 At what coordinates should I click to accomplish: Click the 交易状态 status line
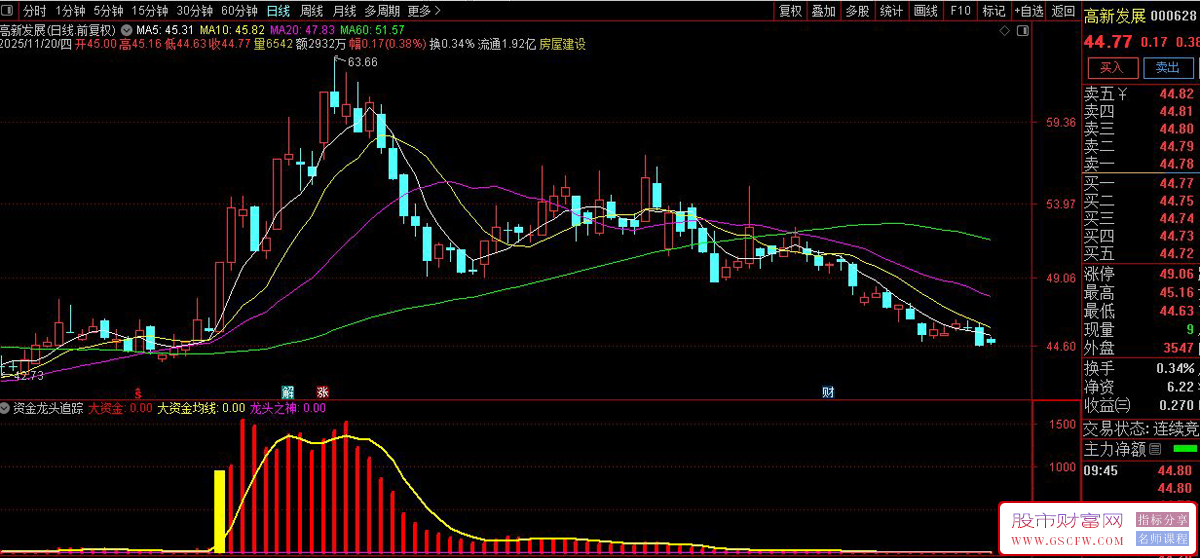1141,428
